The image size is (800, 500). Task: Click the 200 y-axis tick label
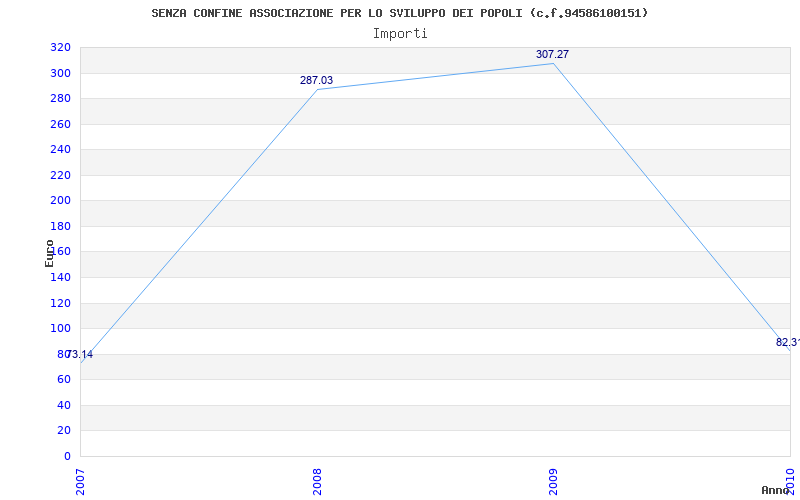60,201
